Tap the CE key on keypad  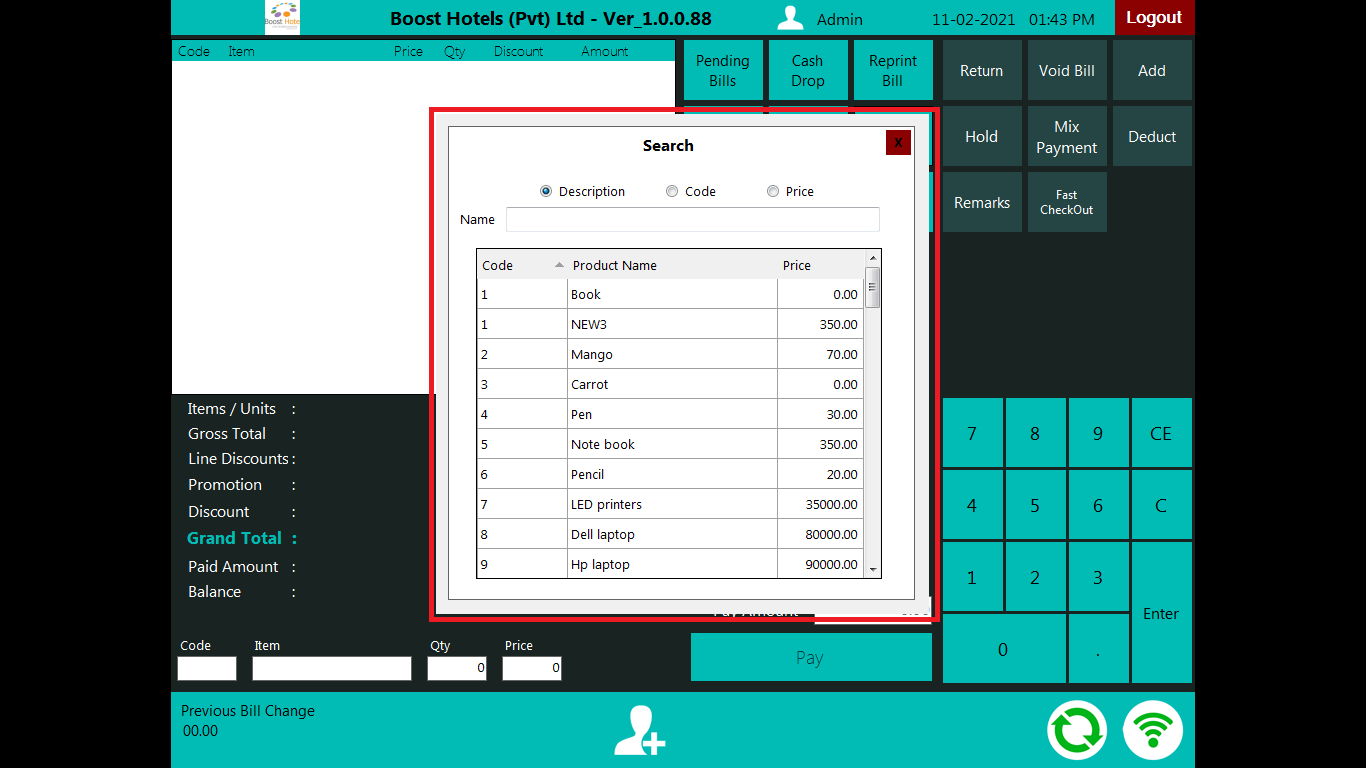tap(1160, 433)
